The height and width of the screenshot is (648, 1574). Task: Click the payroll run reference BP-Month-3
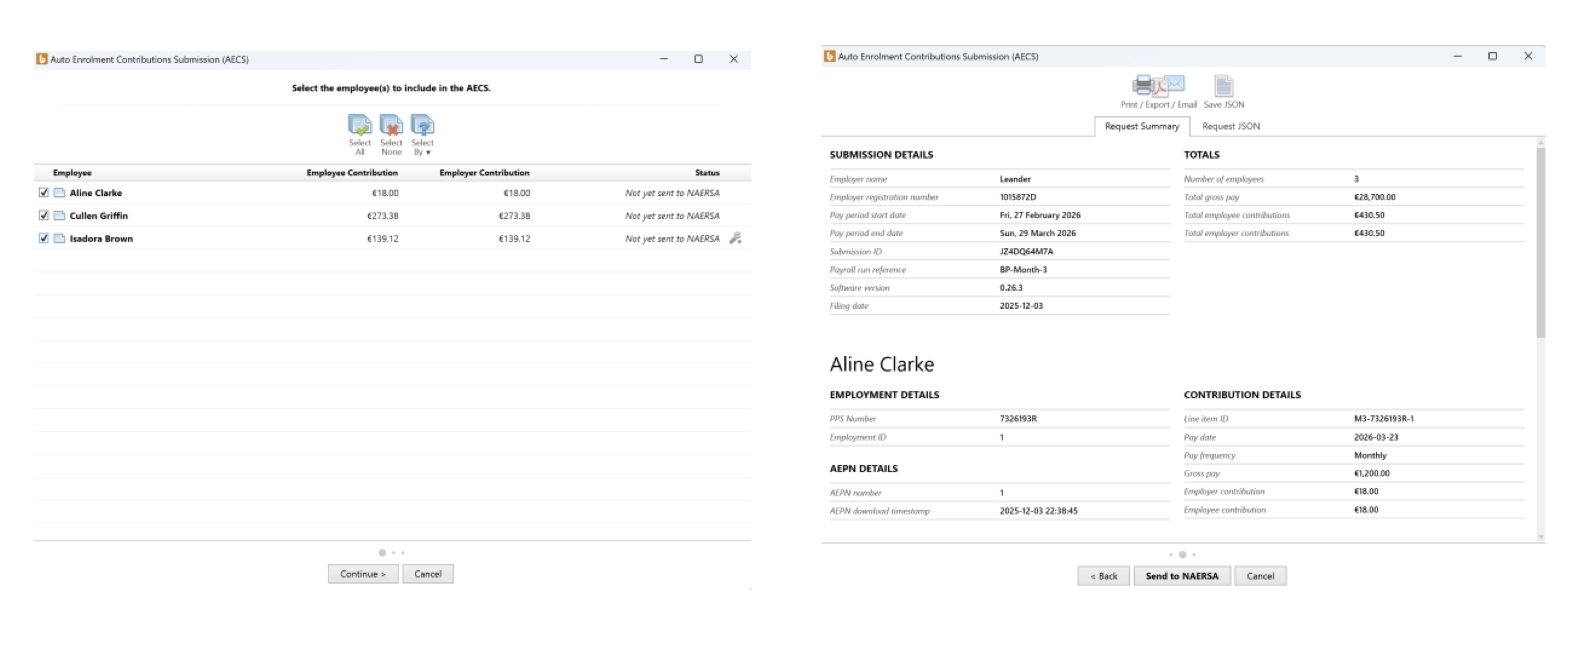pyautogui.click(x=1023, y=270)
